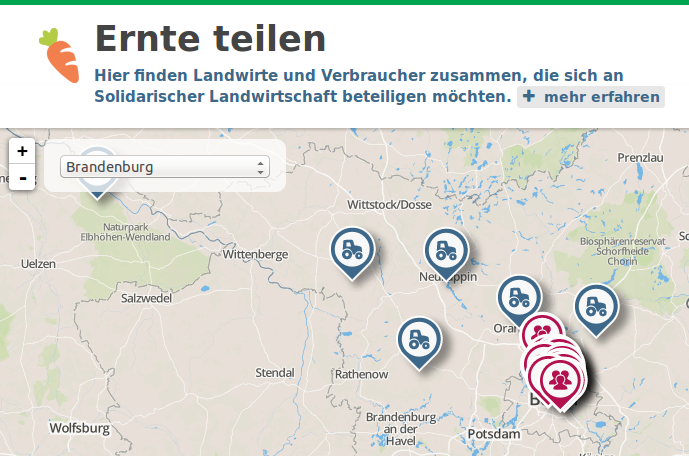This screenshot has width=689, height=456.
Task: Select the tractor marker east of Rathenow
Action: 420,342
